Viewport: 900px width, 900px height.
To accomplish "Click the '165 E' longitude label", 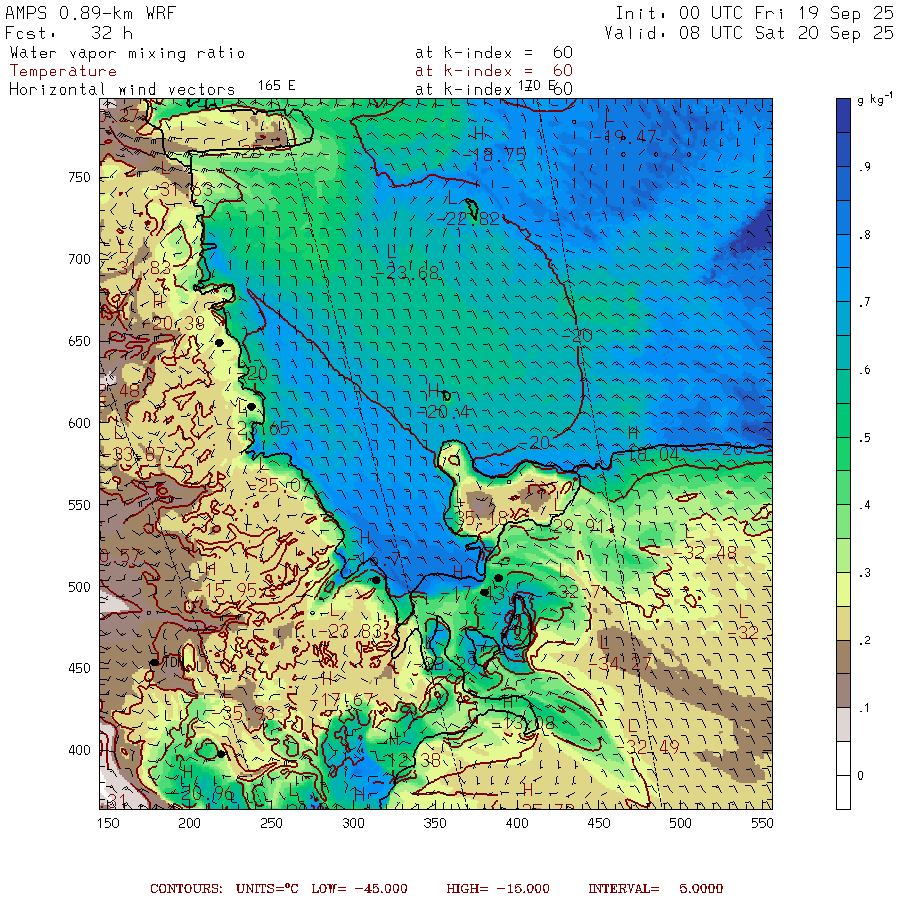I will click(x=277, y=86).
